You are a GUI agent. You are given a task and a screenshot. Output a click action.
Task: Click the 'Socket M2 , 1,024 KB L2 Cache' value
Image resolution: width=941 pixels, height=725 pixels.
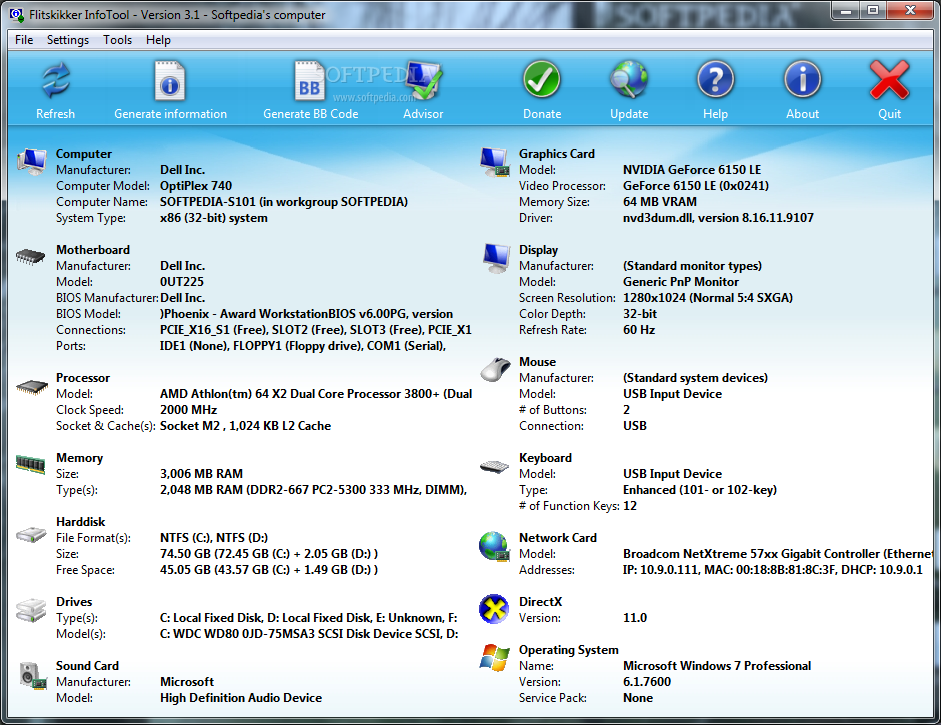(245, 426)
